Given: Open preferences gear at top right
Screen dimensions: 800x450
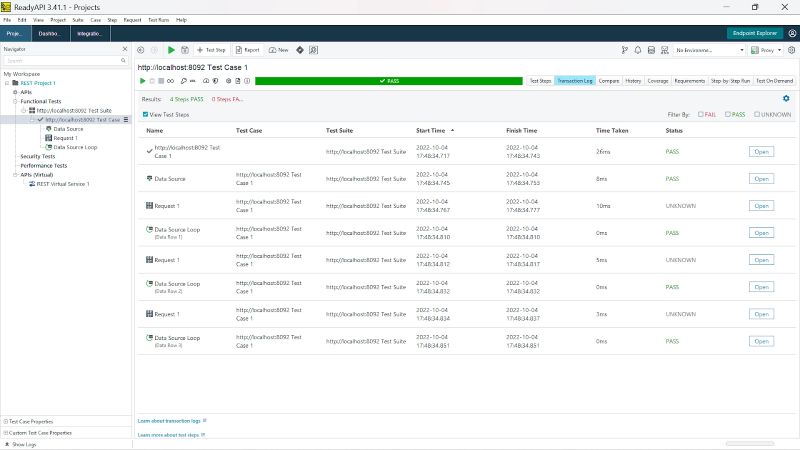Looking at the screenshot, I should pos(791,50).
